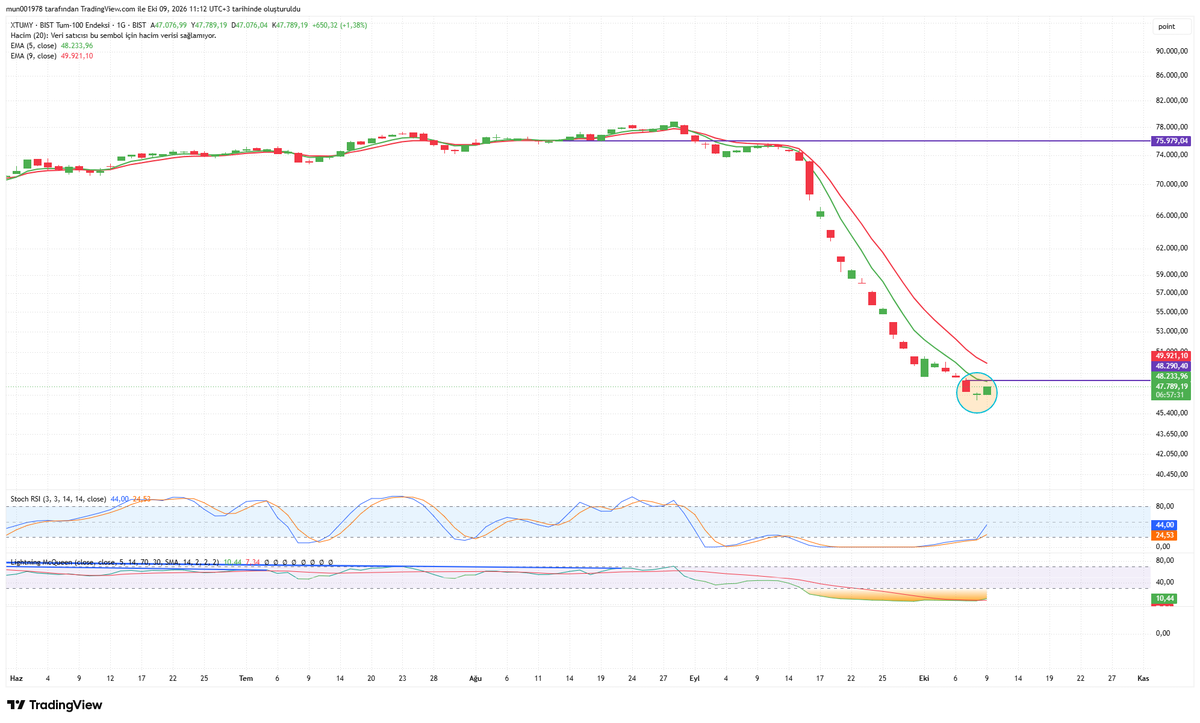Screen dimensions: 1200x723
Task: Click the purple 48.290,40 price label
Action: pyautogui.click(x=1171, y=366)
